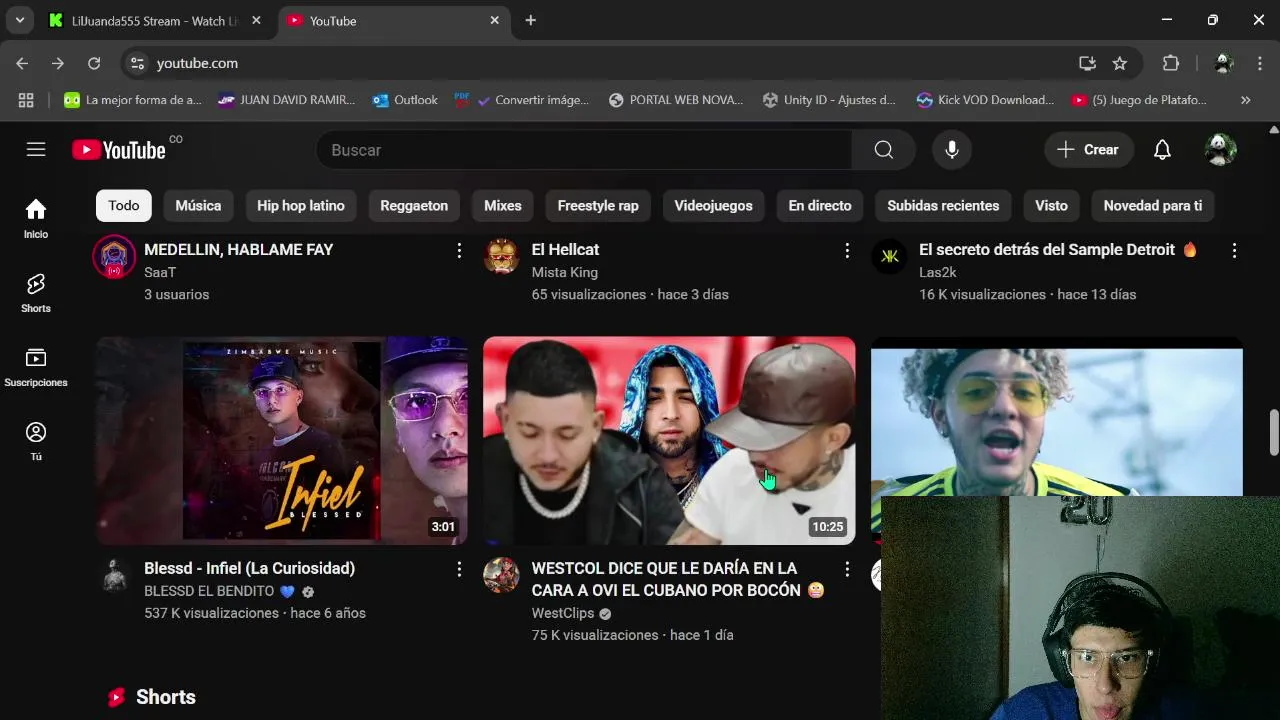Bookmark this page with star icon
Viewport: 1280px width, 720px height.
click(x=1120, y=63)
